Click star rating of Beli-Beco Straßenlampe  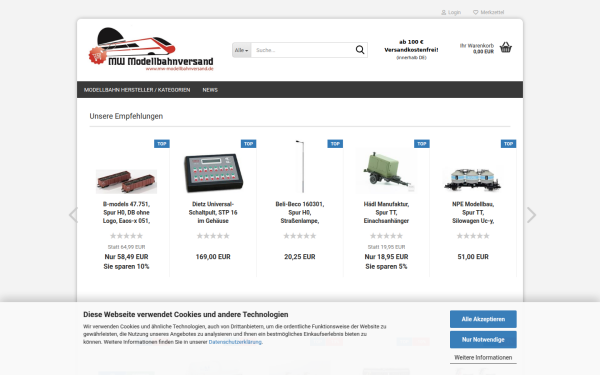pos(300,236)
